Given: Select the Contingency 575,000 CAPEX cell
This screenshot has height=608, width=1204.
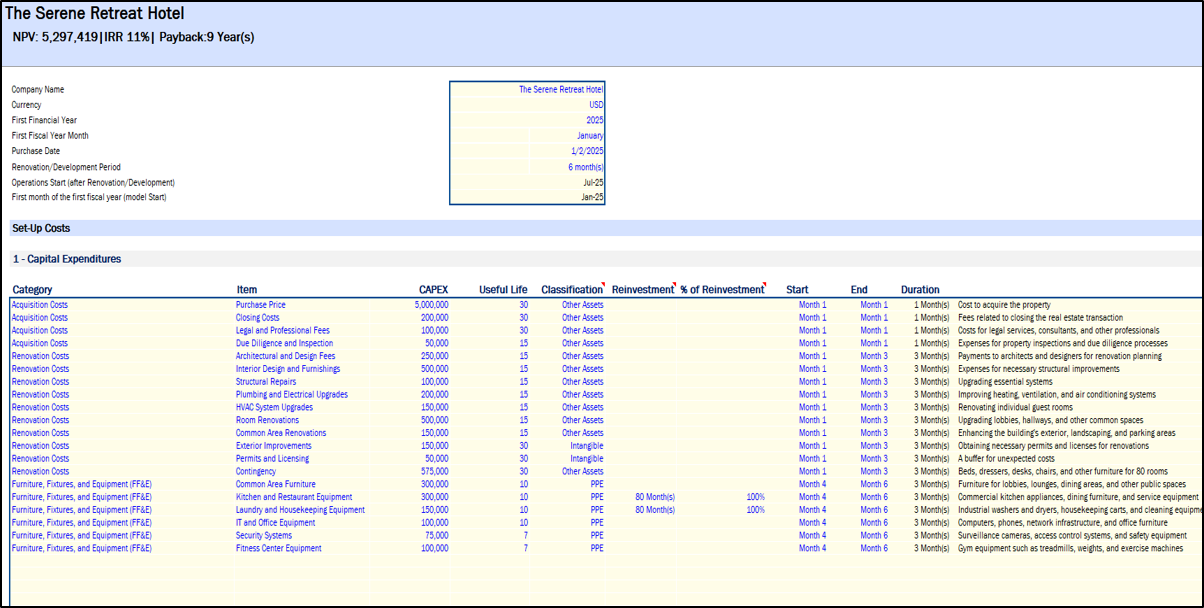Looking at the screenshot, I should pos(434,471).
